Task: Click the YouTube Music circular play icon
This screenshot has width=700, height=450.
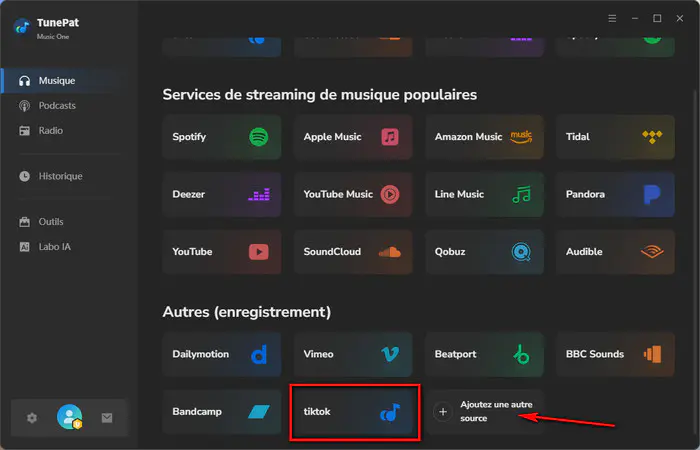Action: pos(390,195)
